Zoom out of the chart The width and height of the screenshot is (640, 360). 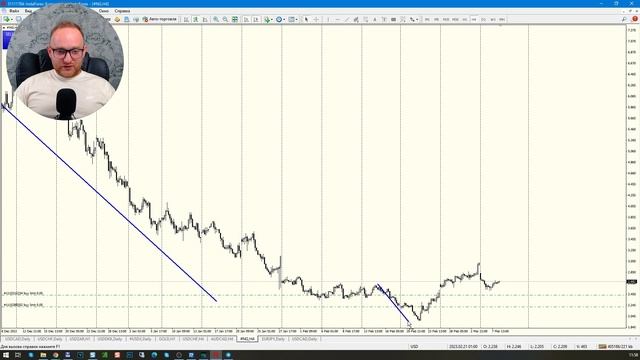225,19
